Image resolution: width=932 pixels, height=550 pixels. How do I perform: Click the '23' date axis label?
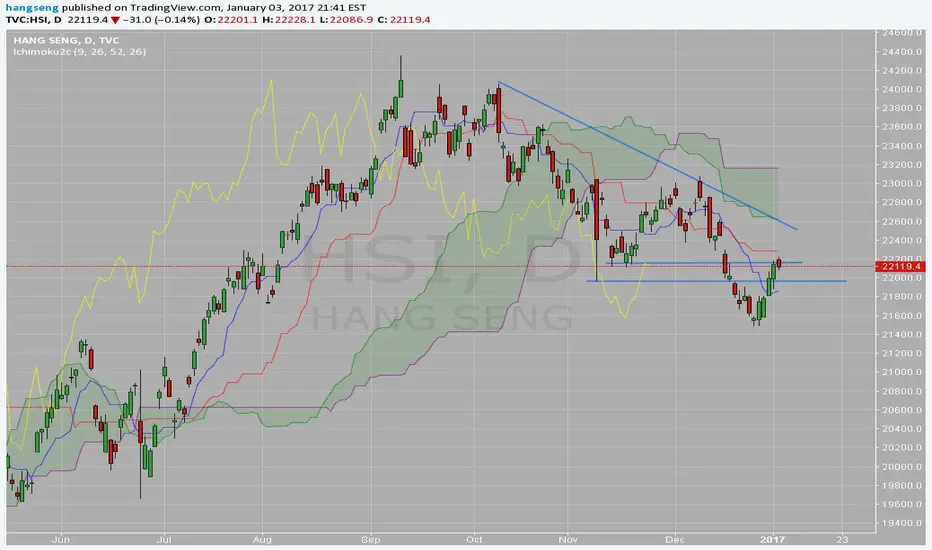pos(842,540)
